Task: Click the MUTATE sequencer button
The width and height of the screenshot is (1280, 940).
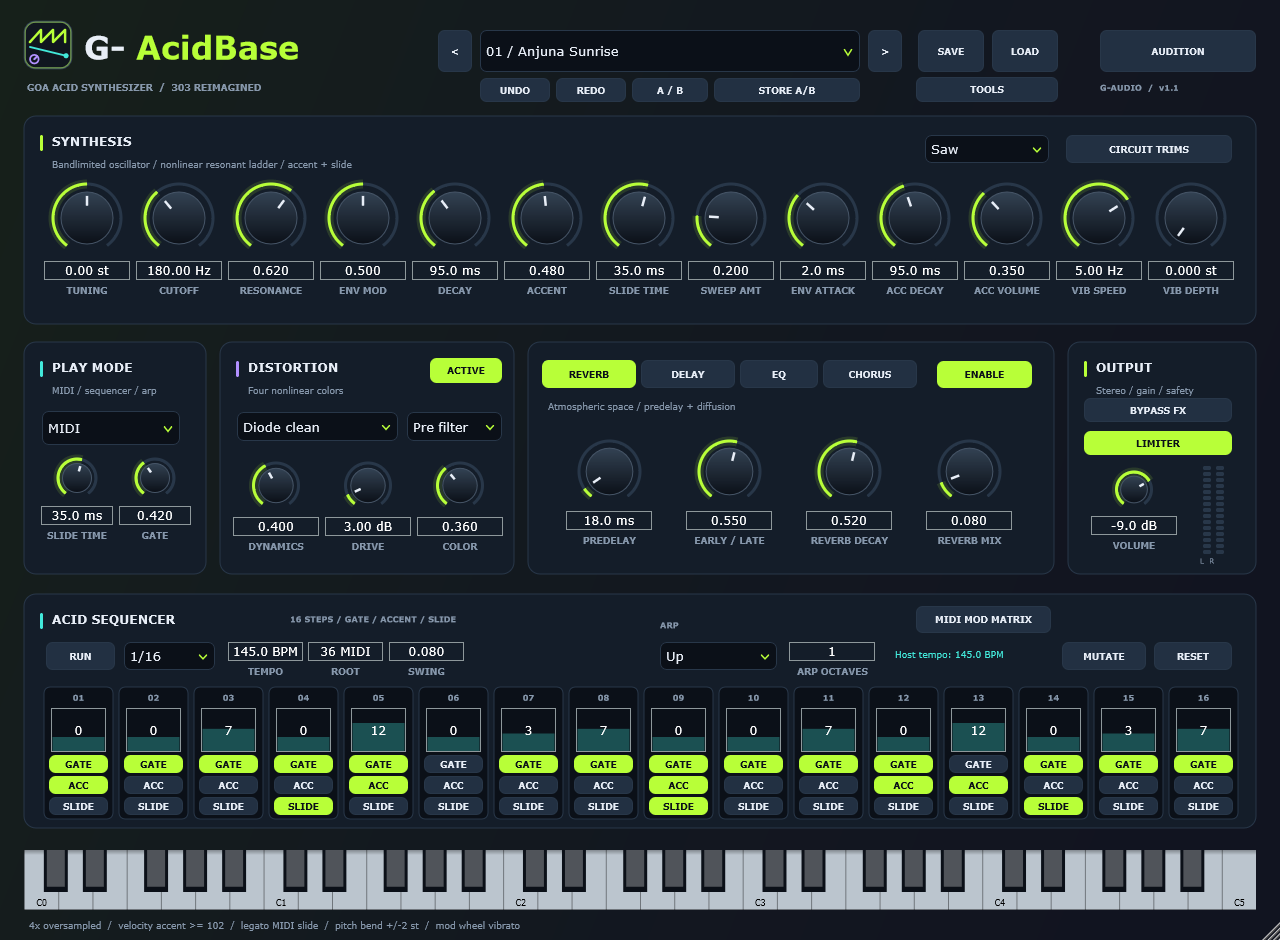Action: tap(1104, 656)
